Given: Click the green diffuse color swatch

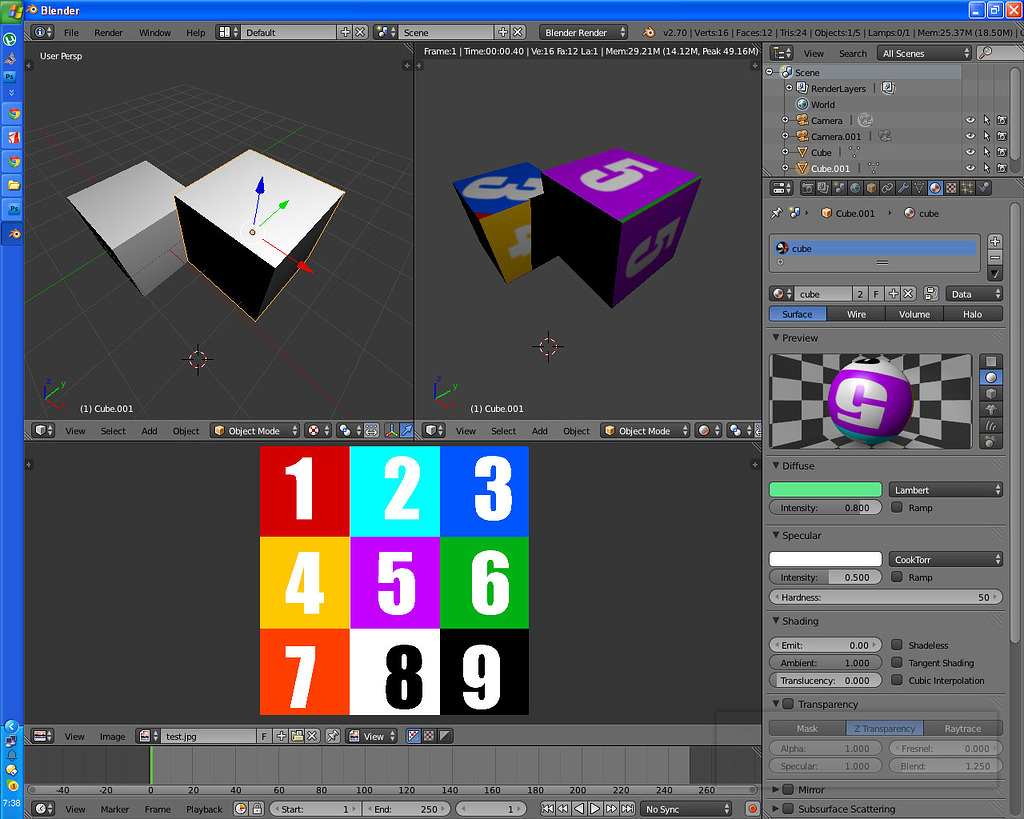Looking at the screenshot, I should point(825,490).
